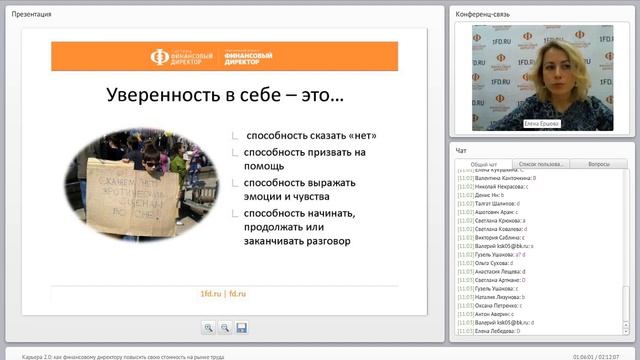Click bullet способность сказать «нет»

[311, 136]
